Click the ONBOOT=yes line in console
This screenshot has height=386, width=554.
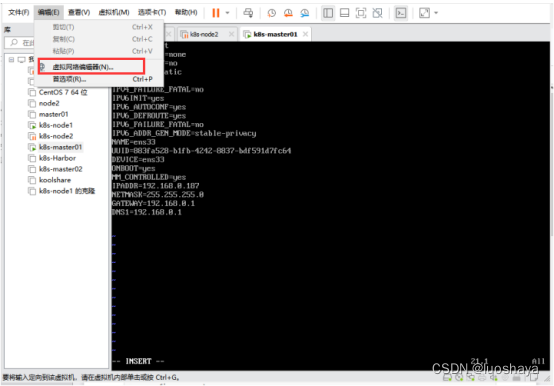[x=133, y=168]
